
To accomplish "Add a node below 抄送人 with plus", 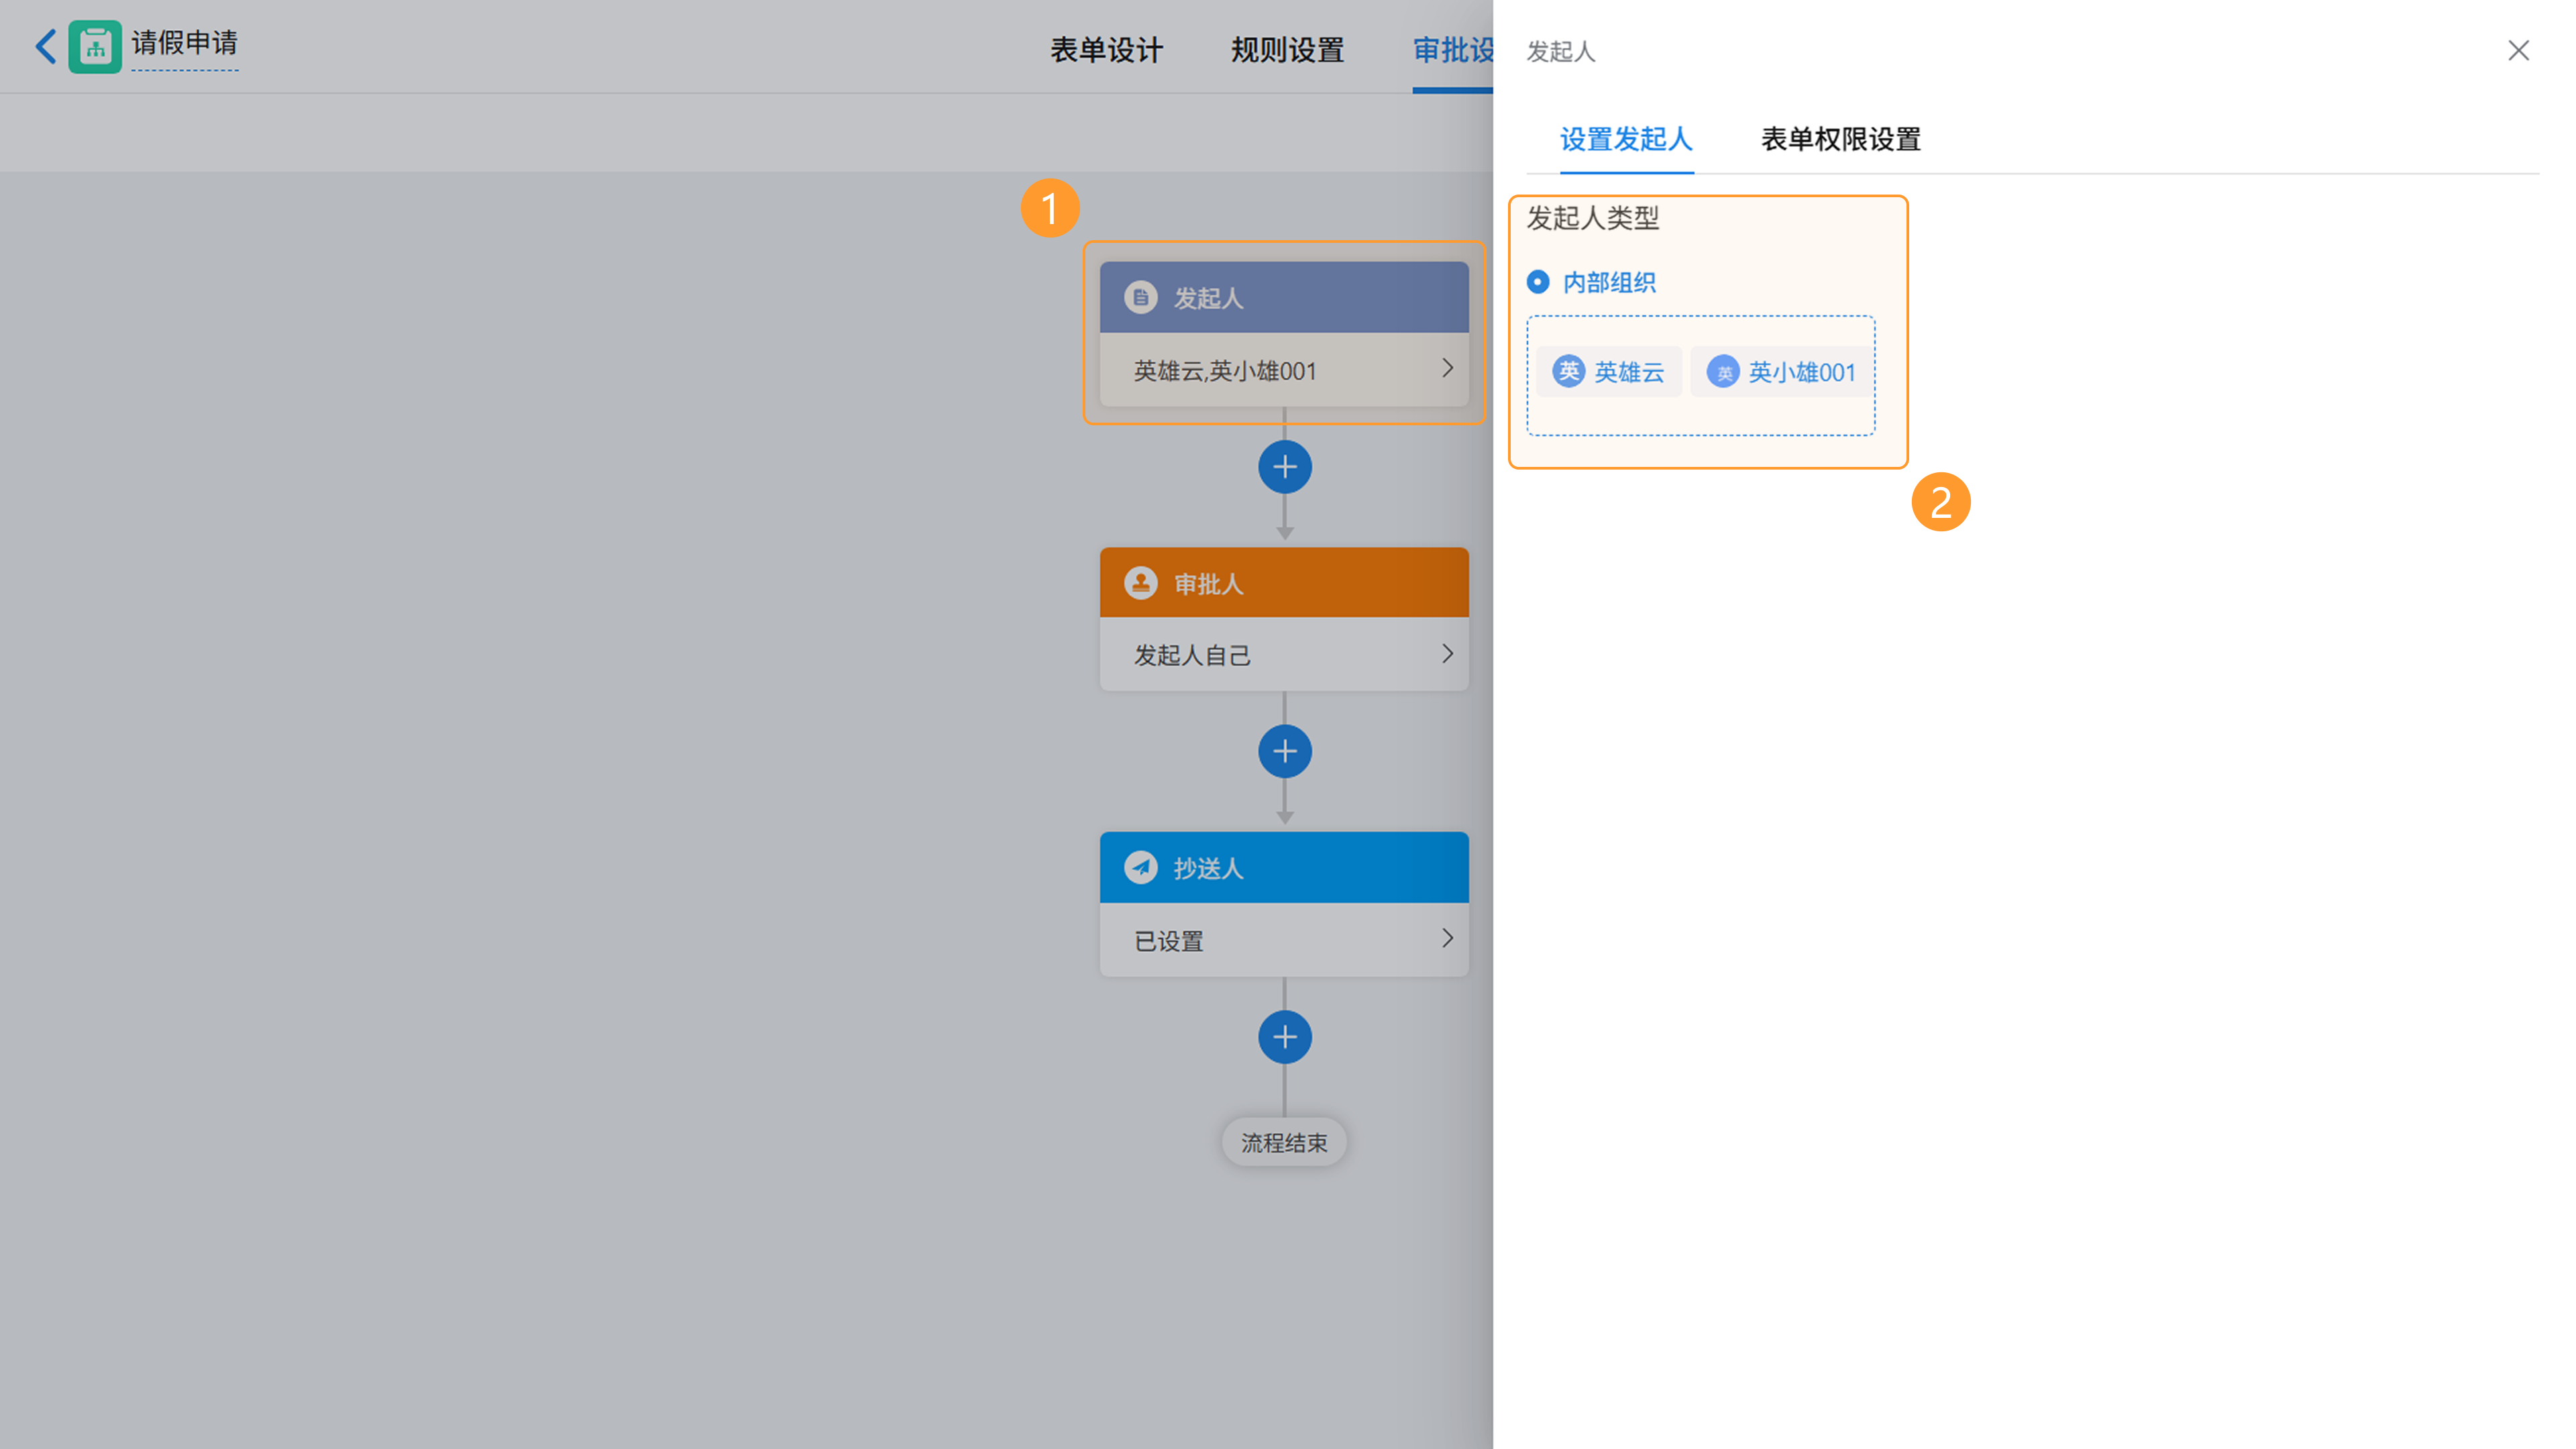I will coord(1284,1037).
